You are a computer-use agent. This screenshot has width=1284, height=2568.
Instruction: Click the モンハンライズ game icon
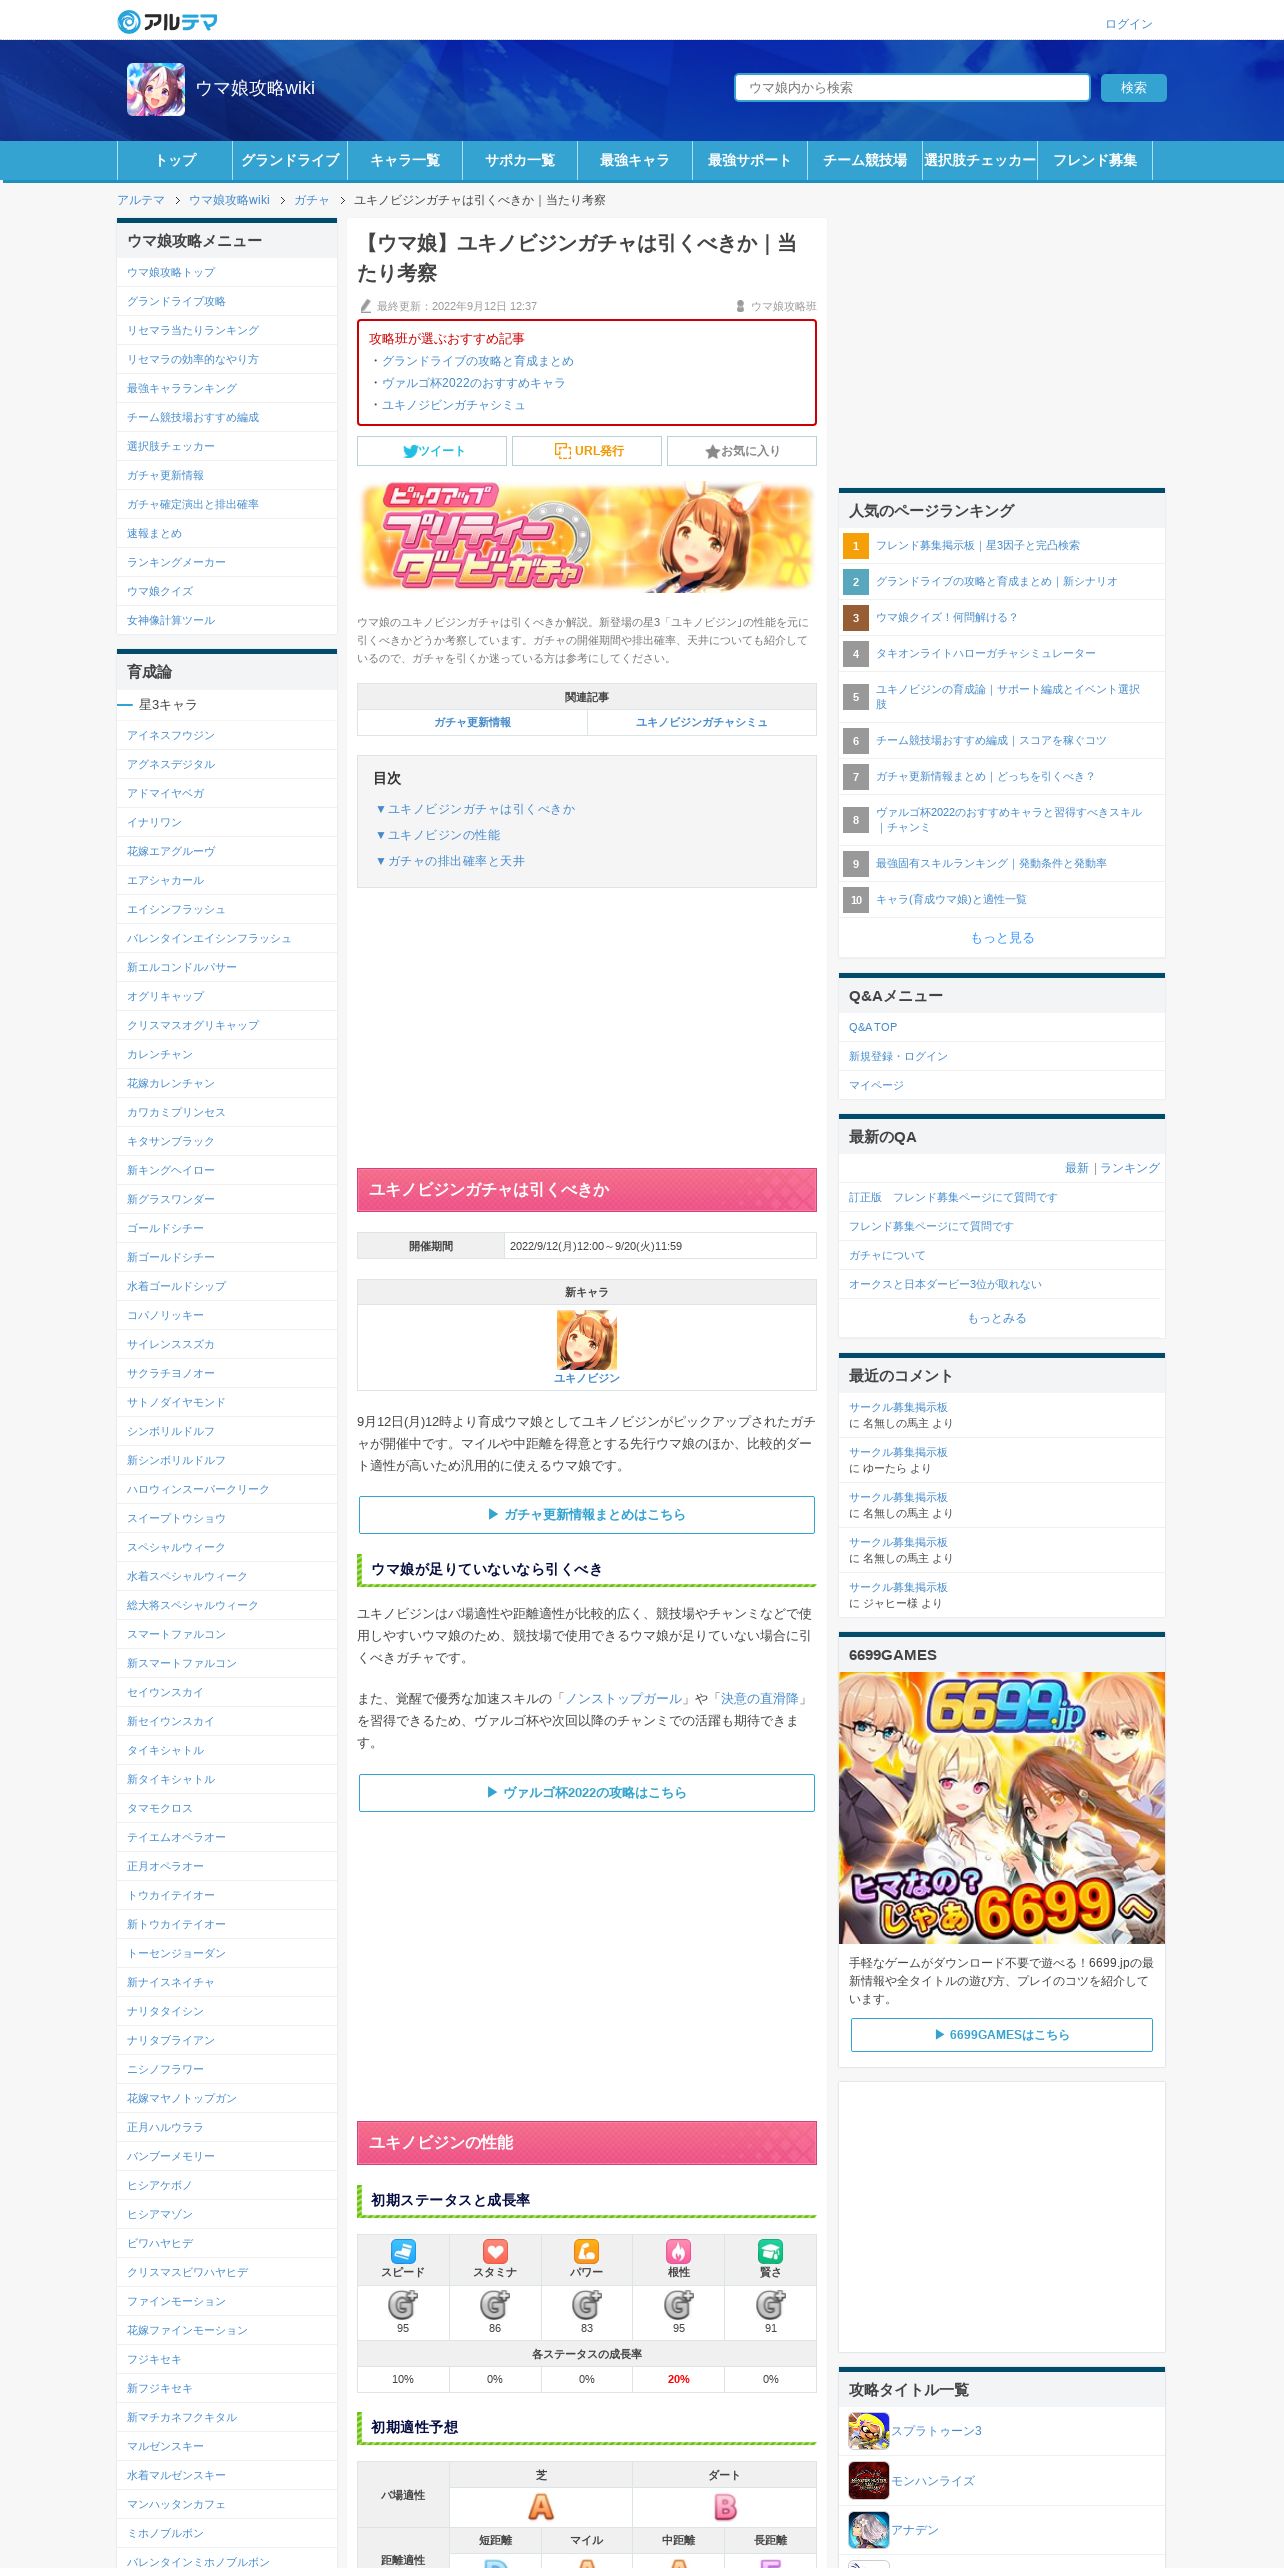tap(868, 2480)
